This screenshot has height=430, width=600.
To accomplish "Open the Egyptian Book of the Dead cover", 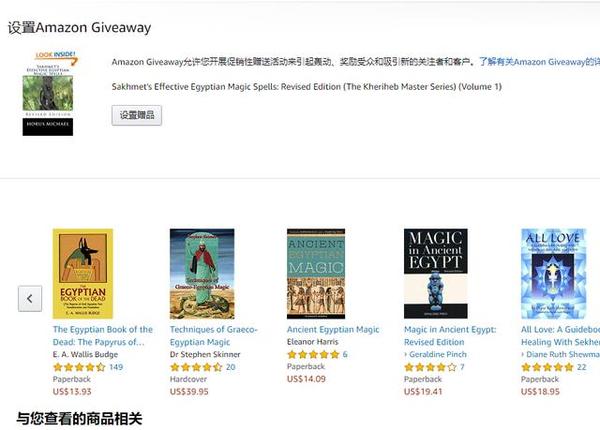I will click(83, 274).
